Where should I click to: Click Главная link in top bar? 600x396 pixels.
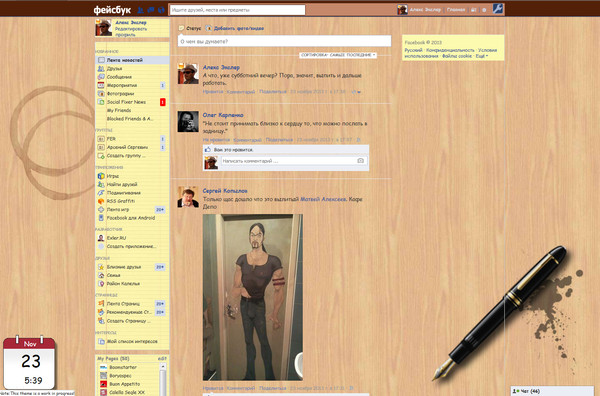456,10
